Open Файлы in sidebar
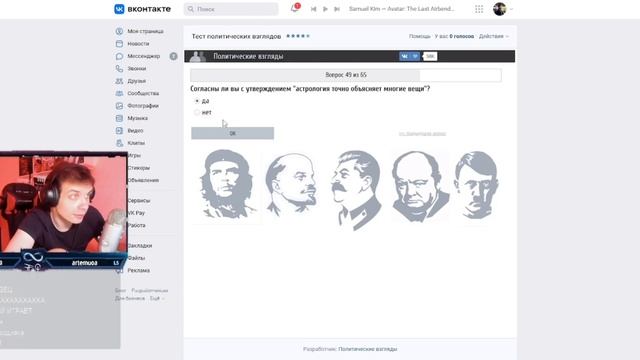The width and height of the screenshot is (640, 360). [x=136, y=258]
